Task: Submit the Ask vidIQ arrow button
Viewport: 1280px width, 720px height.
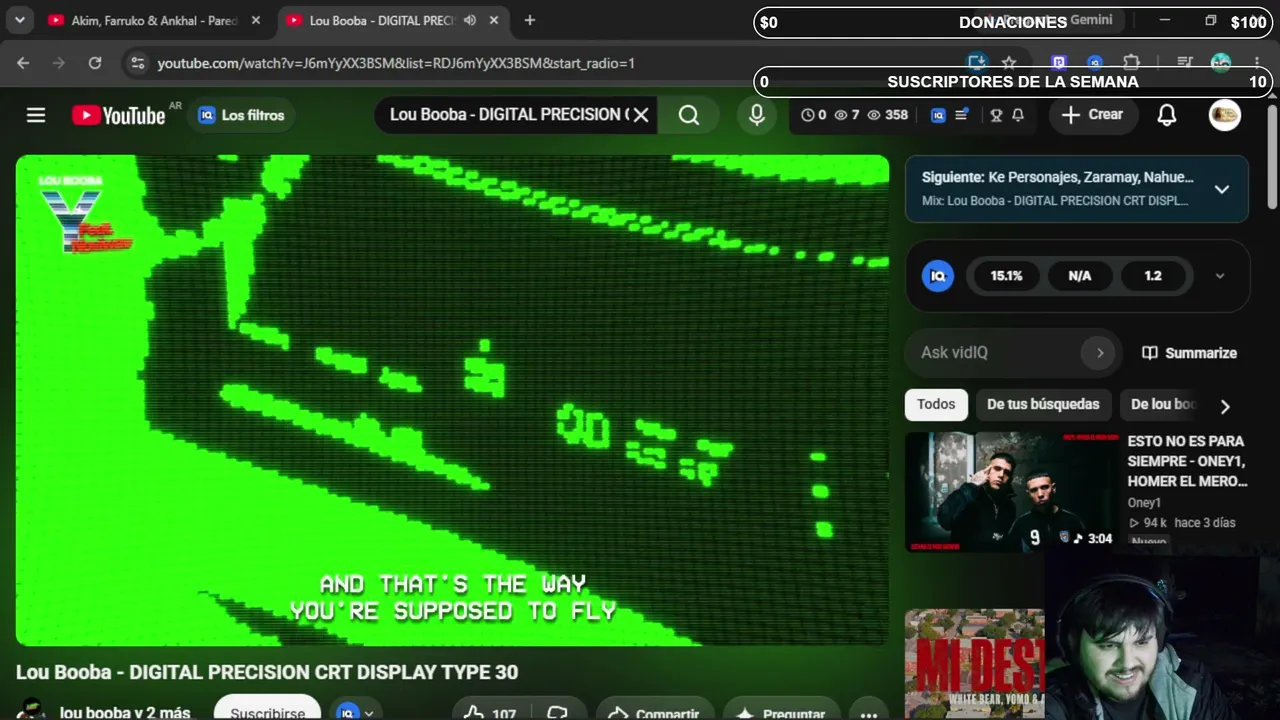Action: [1100, 353]
